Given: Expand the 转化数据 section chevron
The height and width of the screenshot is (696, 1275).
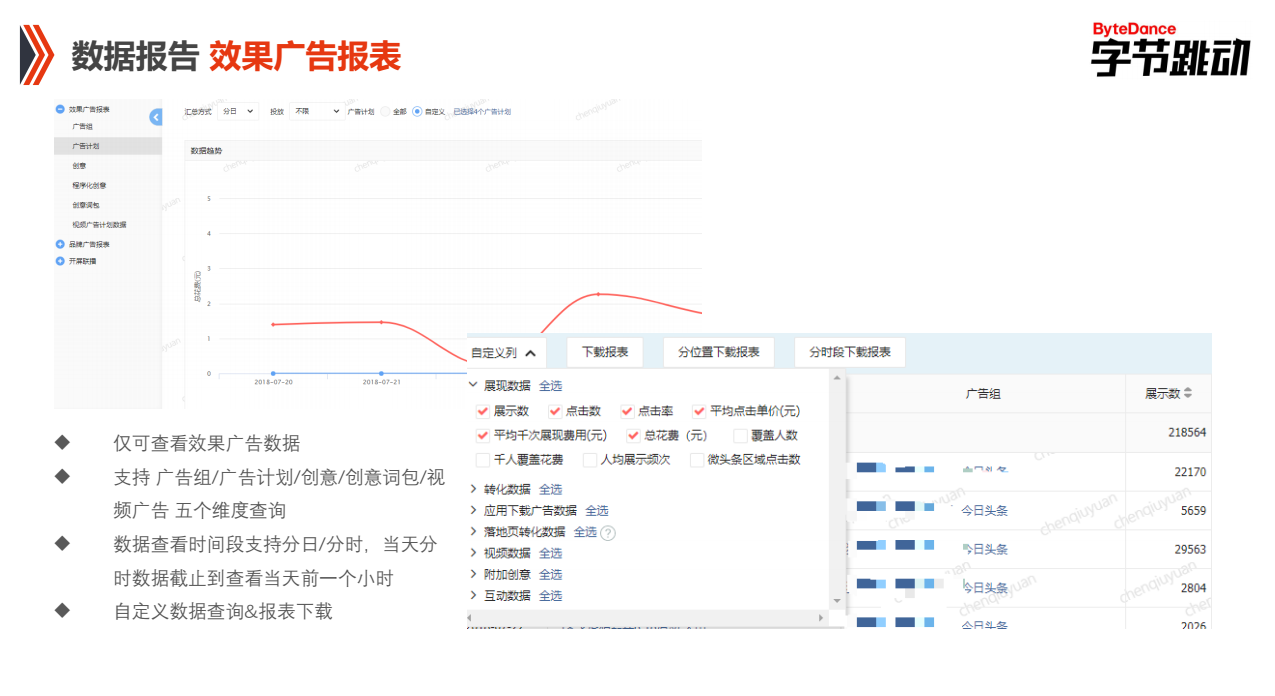Looking at the screenshot, I should coord(474,489).
